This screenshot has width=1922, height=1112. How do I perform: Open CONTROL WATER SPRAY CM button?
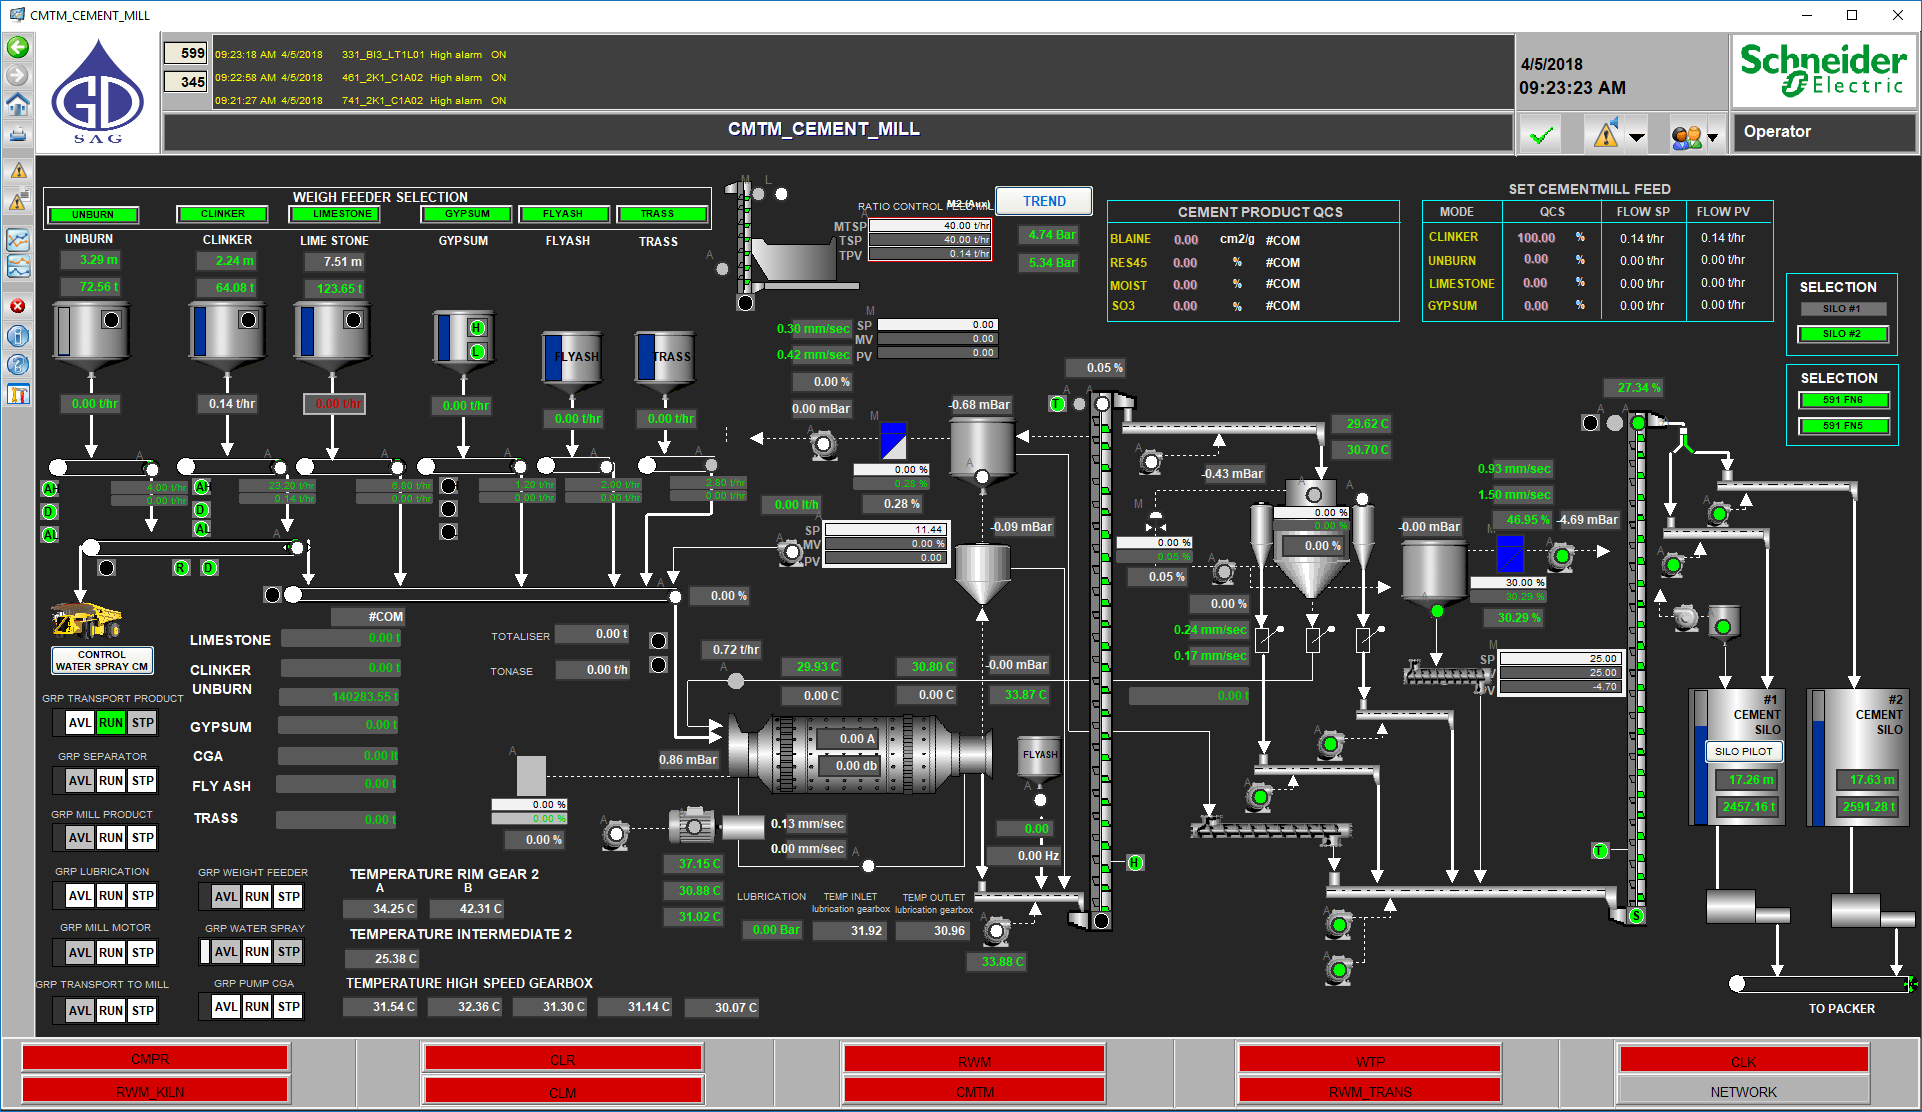[102, 660]
